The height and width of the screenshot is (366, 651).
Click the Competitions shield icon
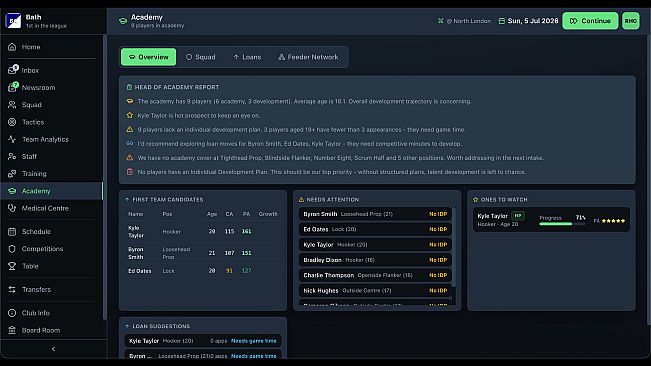(12, 249)
